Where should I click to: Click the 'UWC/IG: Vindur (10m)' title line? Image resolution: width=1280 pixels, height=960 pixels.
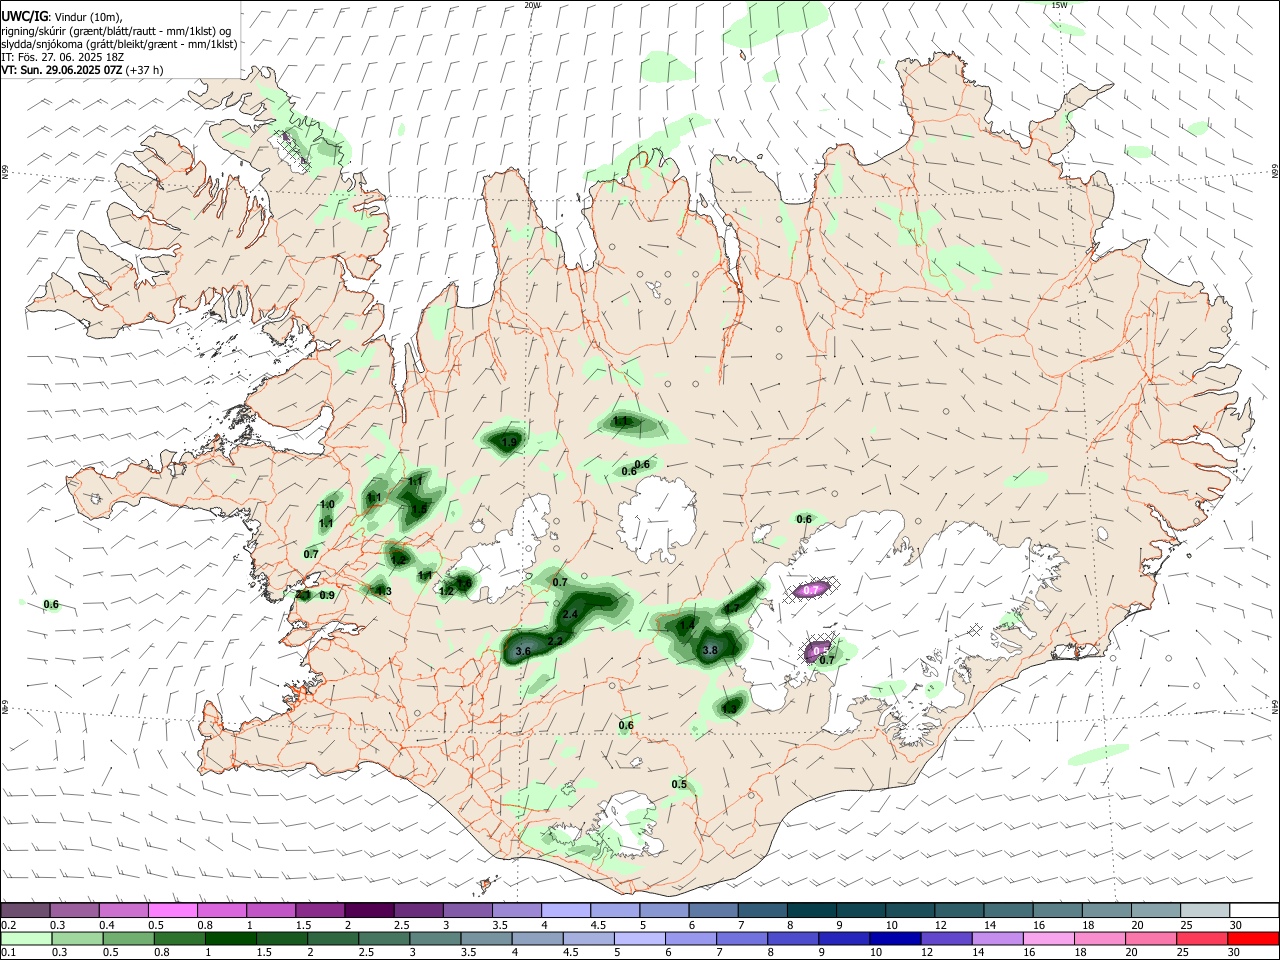(62, 17)
